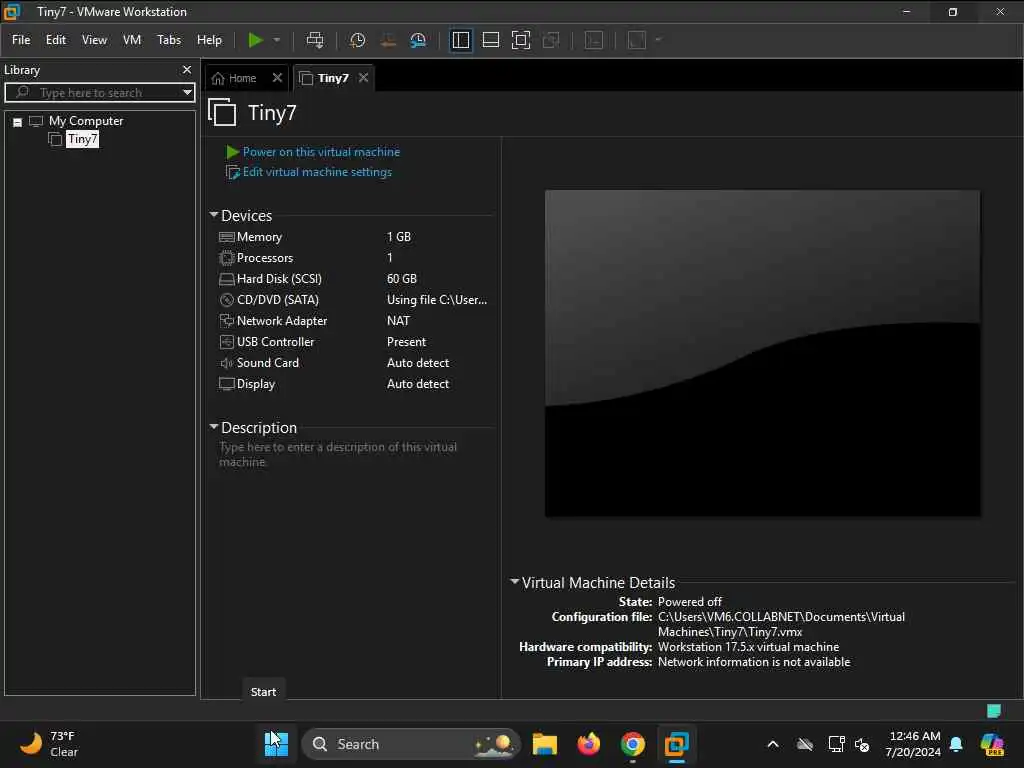This screenshot has width=1024, height=768.
Task: Close the Tiny7 tab
Action: click(x=364, y=78)
